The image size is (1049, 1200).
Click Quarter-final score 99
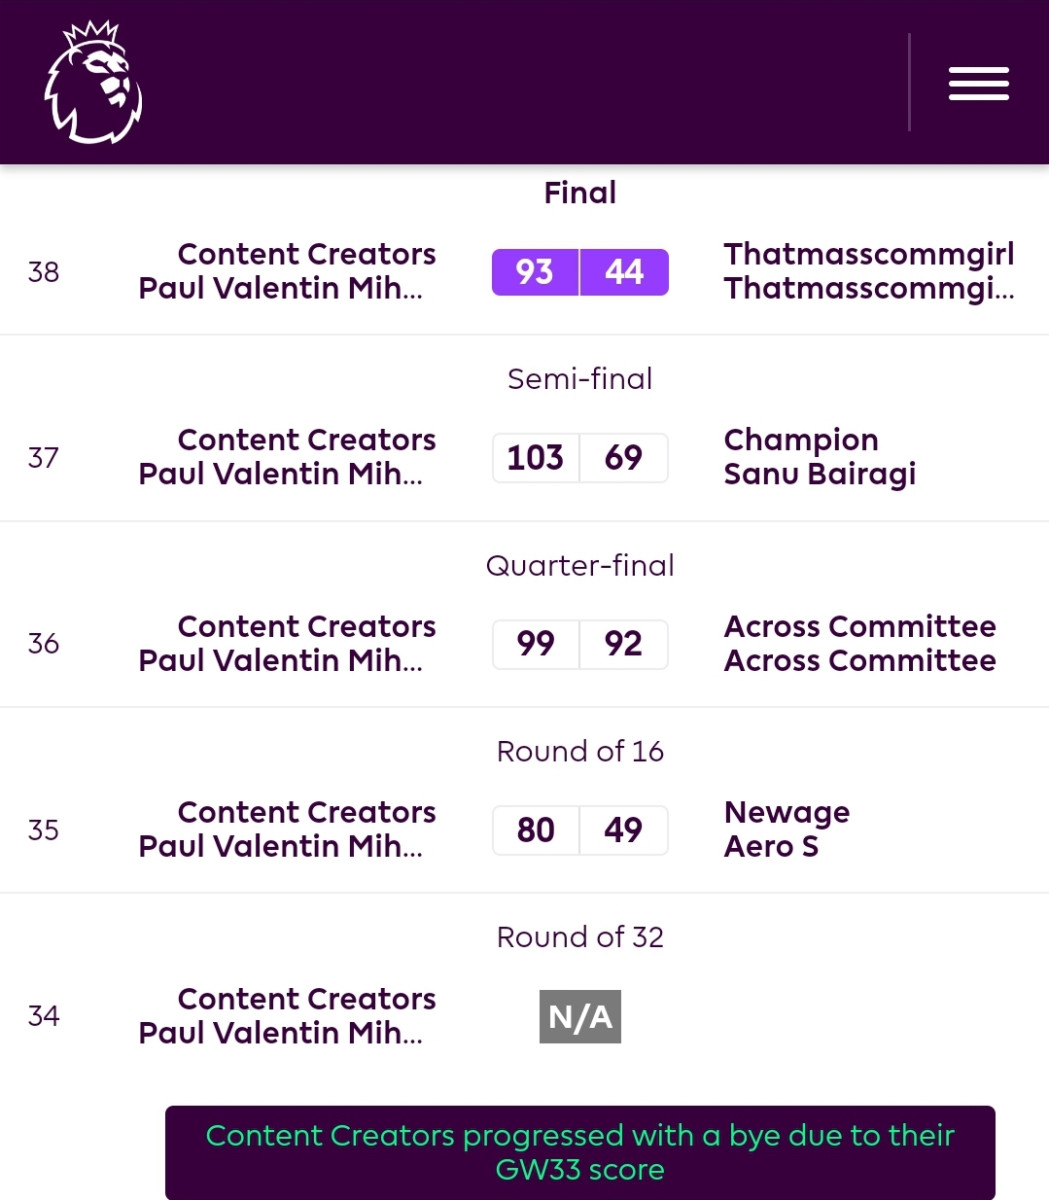click(x=535, y=644)
